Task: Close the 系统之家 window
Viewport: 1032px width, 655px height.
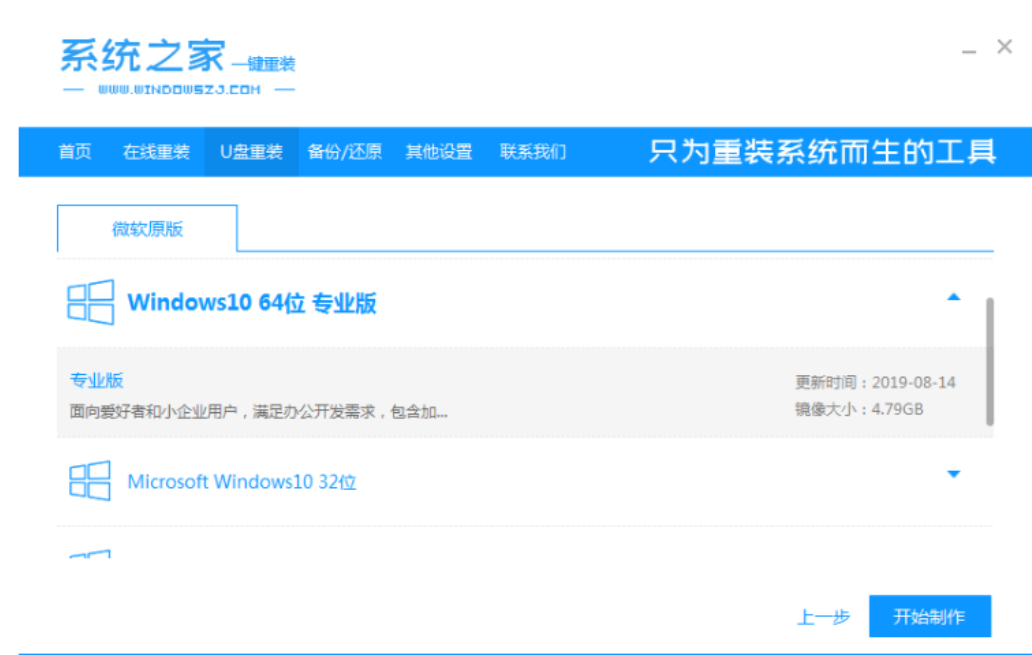Action: (1004, 47)
